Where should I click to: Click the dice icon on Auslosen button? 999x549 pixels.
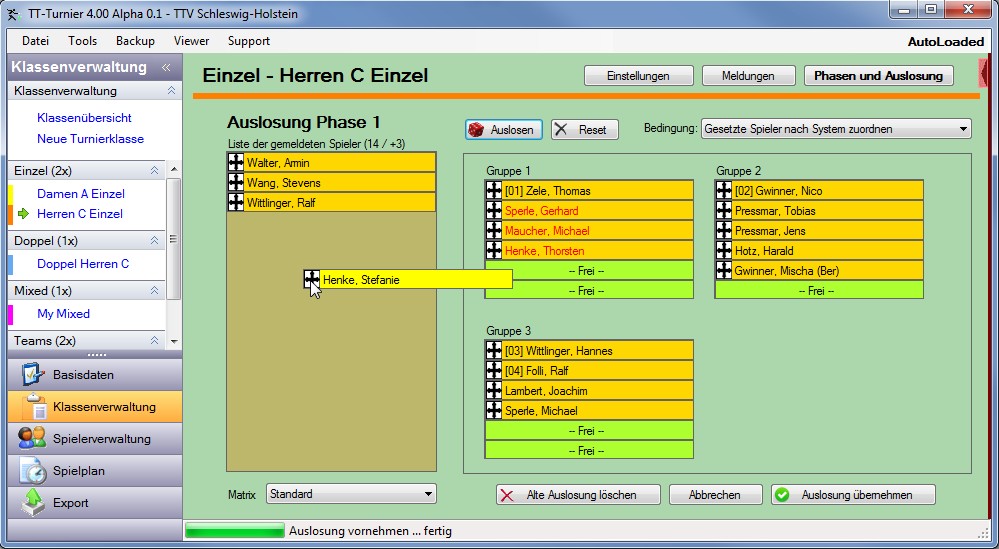pyautogui.click(x=478, y=130)
